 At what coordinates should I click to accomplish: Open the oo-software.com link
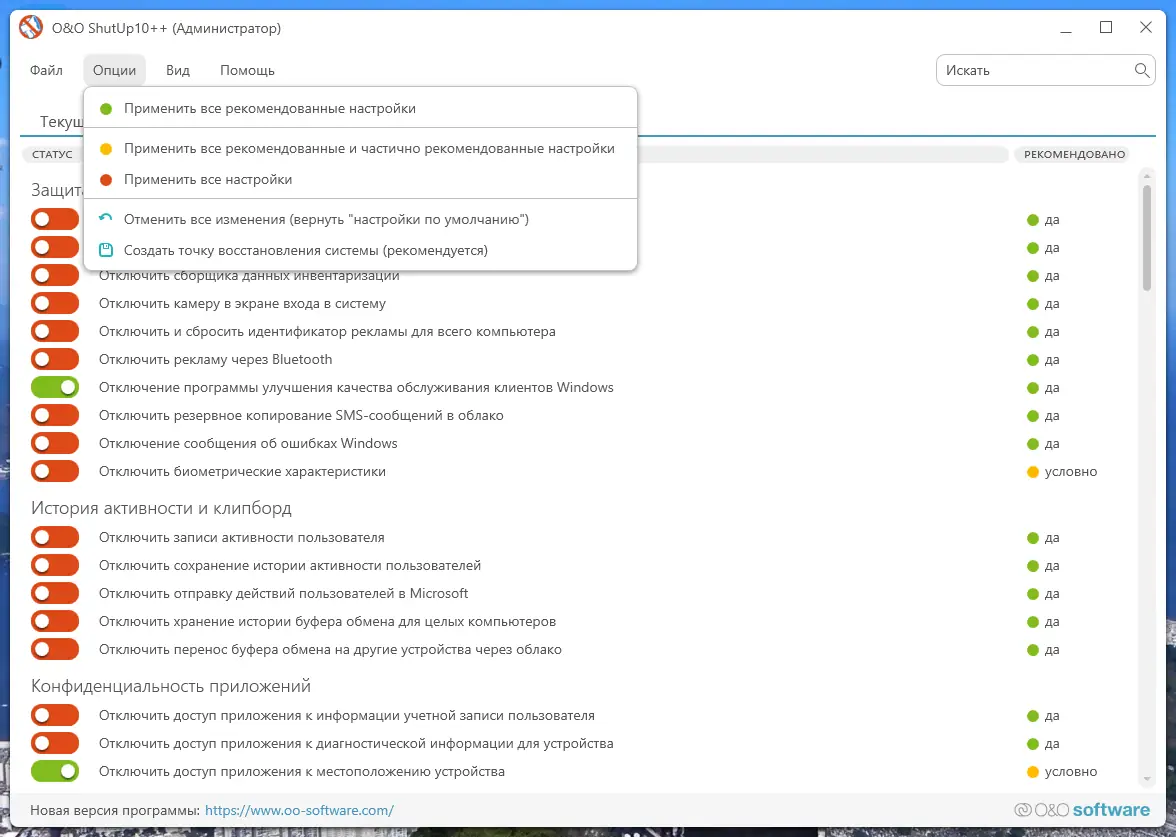[299, 811]
